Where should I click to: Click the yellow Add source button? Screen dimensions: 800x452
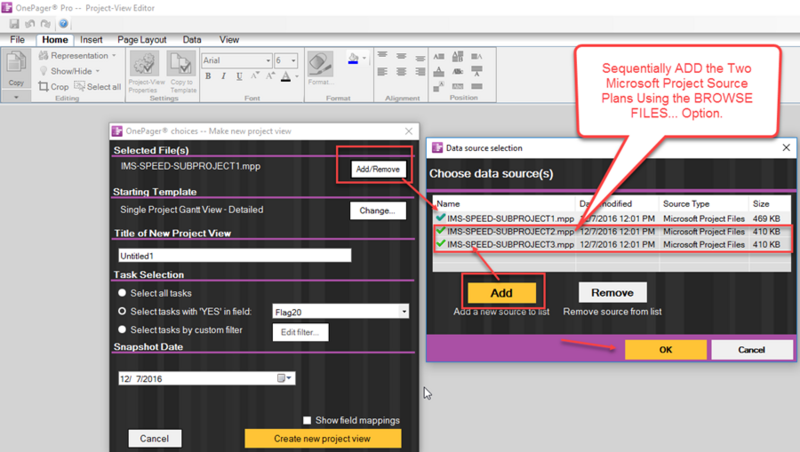tap(502, 293)
